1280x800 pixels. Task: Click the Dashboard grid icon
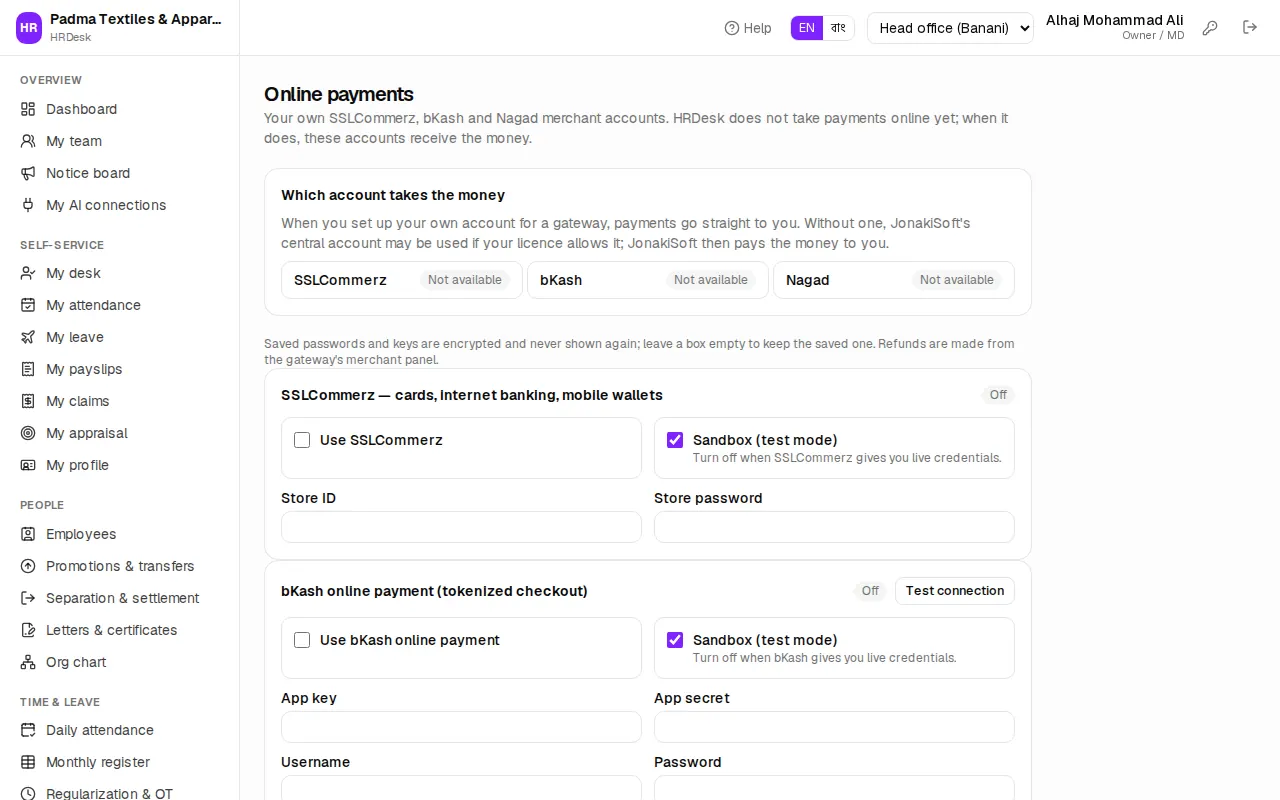click(x=28, y=109)
